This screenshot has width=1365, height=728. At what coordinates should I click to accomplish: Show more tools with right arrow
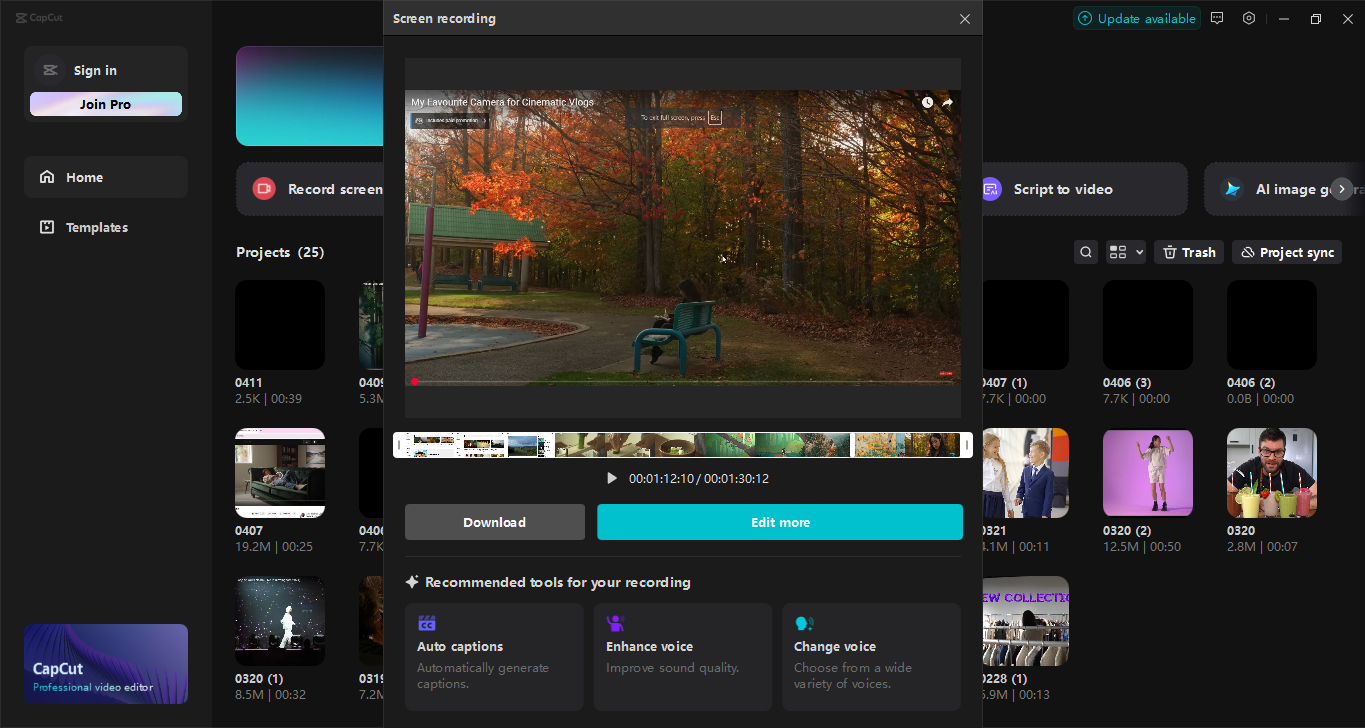(x=1342, y=189)
